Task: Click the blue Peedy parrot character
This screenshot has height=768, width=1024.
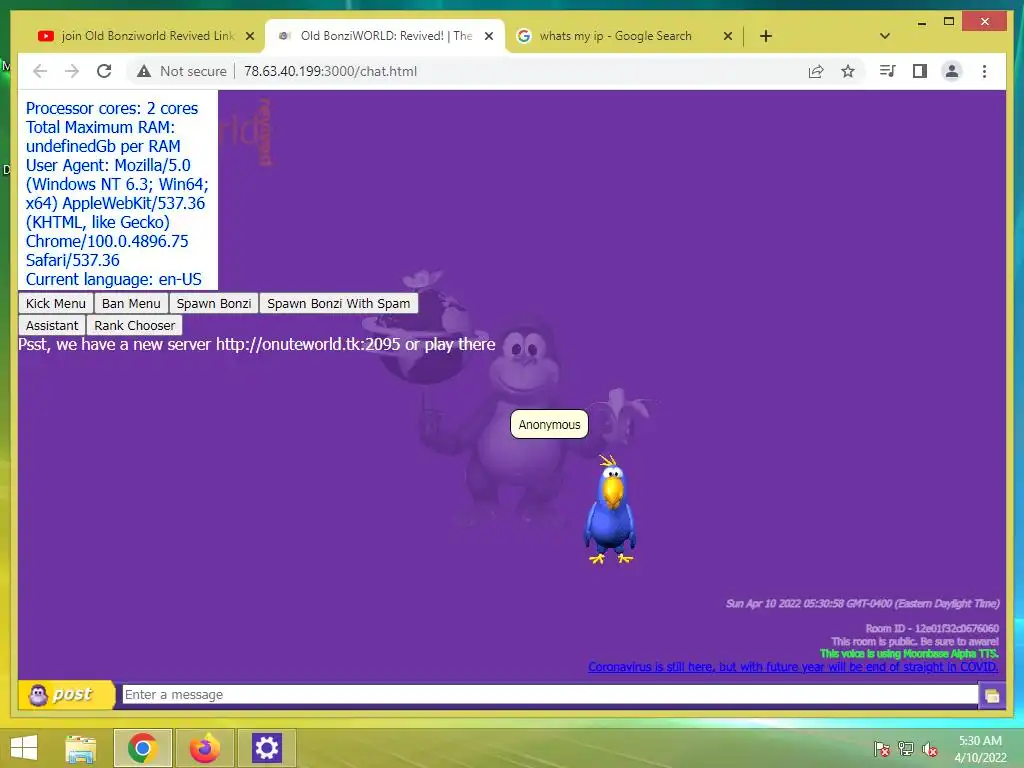Action: (x=609, y=510)
